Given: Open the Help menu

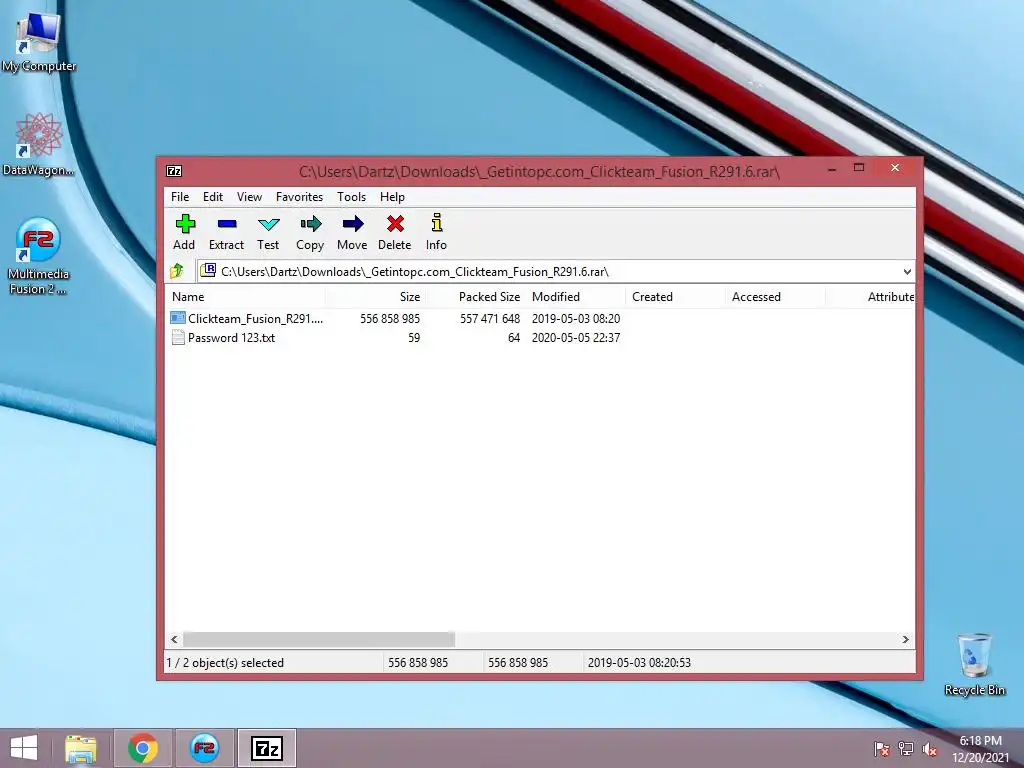Looking at the screenshot, I should (392, 197).
